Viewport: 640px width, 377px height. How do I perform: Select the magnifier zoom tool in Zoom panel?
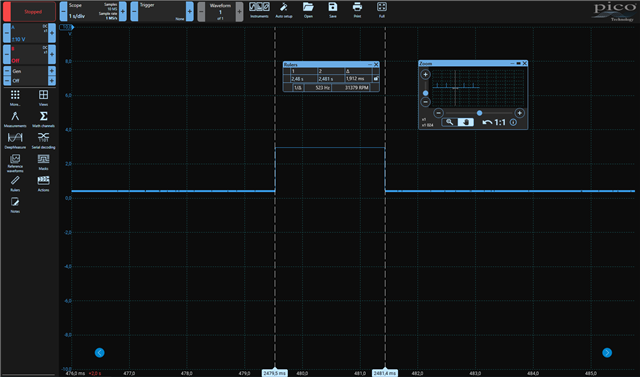[x=449, y=122]
